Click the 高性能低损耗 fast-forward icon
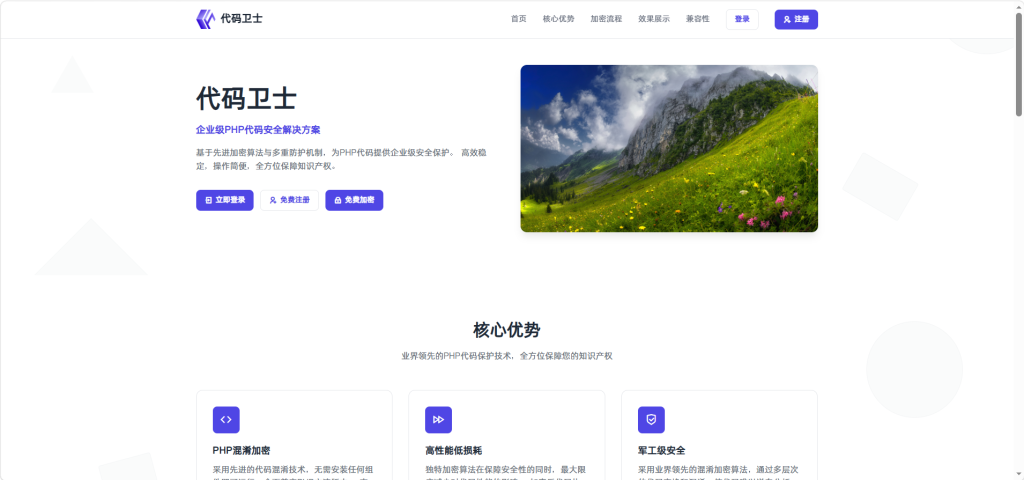Image resolution: width=1024 pixels, height=480 pixels. 438,420
